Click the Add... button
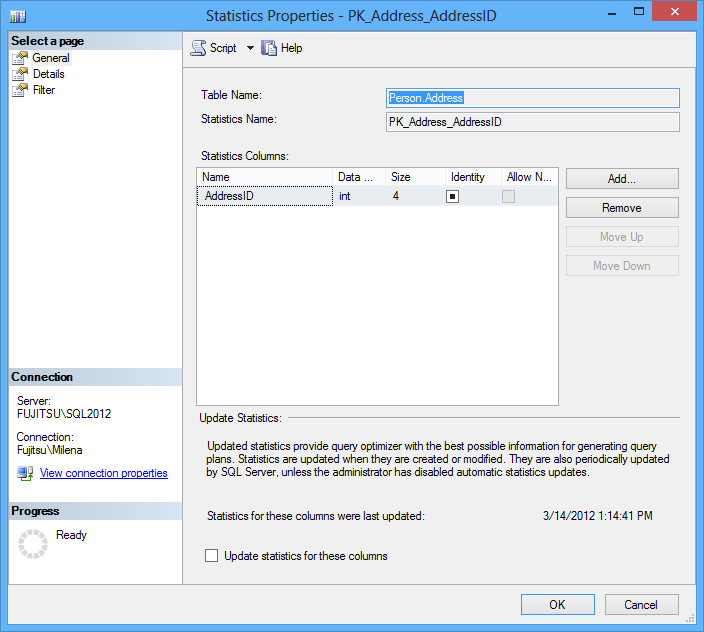The image size is (704, 632). pyautogui.click(x=622, y=179)
